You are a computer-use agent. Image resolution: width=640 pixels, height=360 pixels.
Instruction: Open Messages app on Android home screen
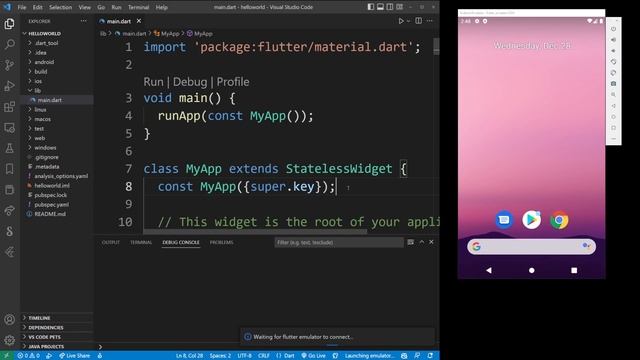coord(504,220)
